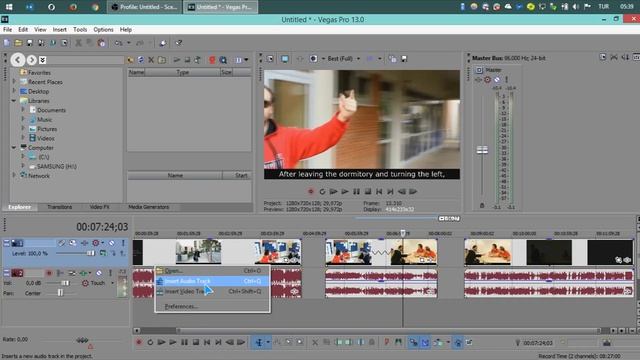Arm audio track 2 for record
Image resolution: width=640 pixels, height=360 pixels.
(x=49, y=273)
